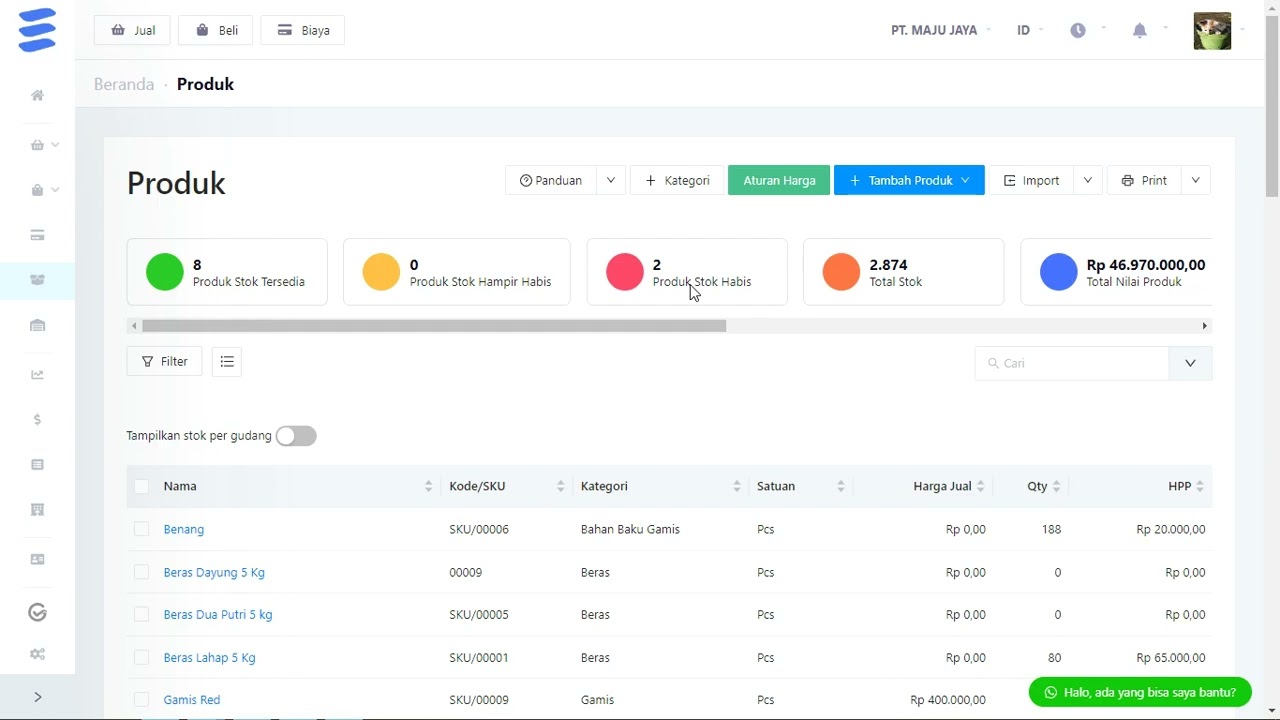The width and height of the screenshot is (1280, 720).
Task: Open the Import dropdown arrow
Action: pyautogui.click(x=1088, y=181)
